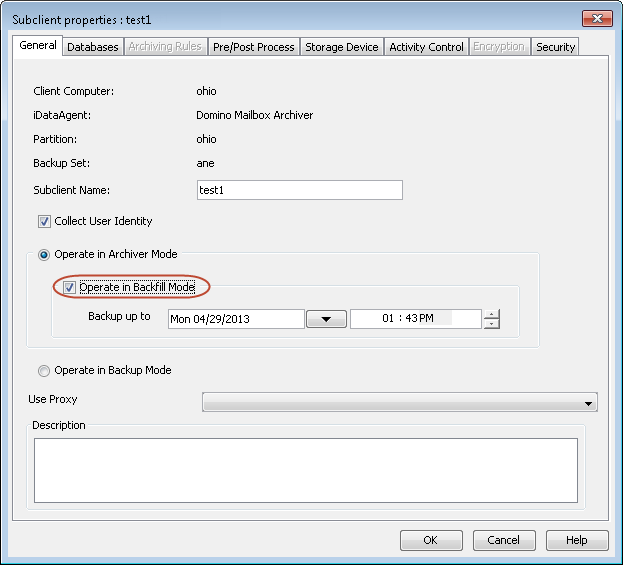The width and height of the screenshot is (623, 565).
Task: Disable Operate in Backfill Mode checkbox
Action: click(x=70, y=288)
